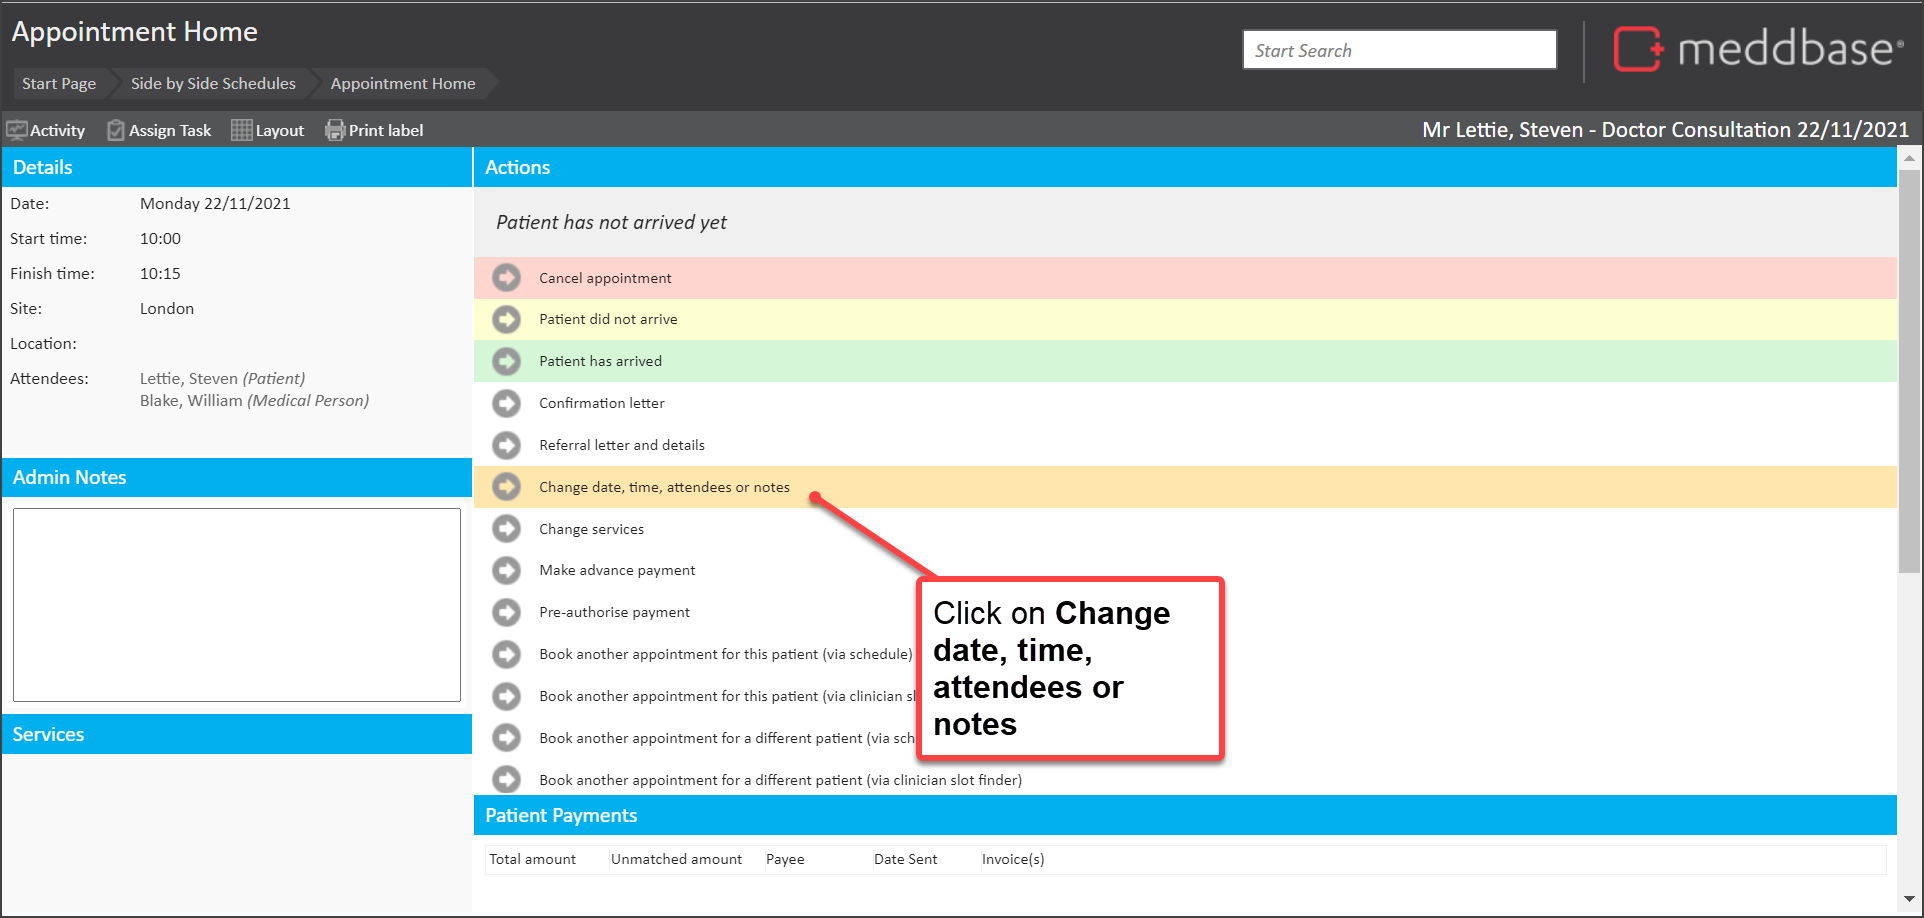Viewport: 1924px width, 918px height.
Task: Click in the Start Search field
Action: point(1398,50)
